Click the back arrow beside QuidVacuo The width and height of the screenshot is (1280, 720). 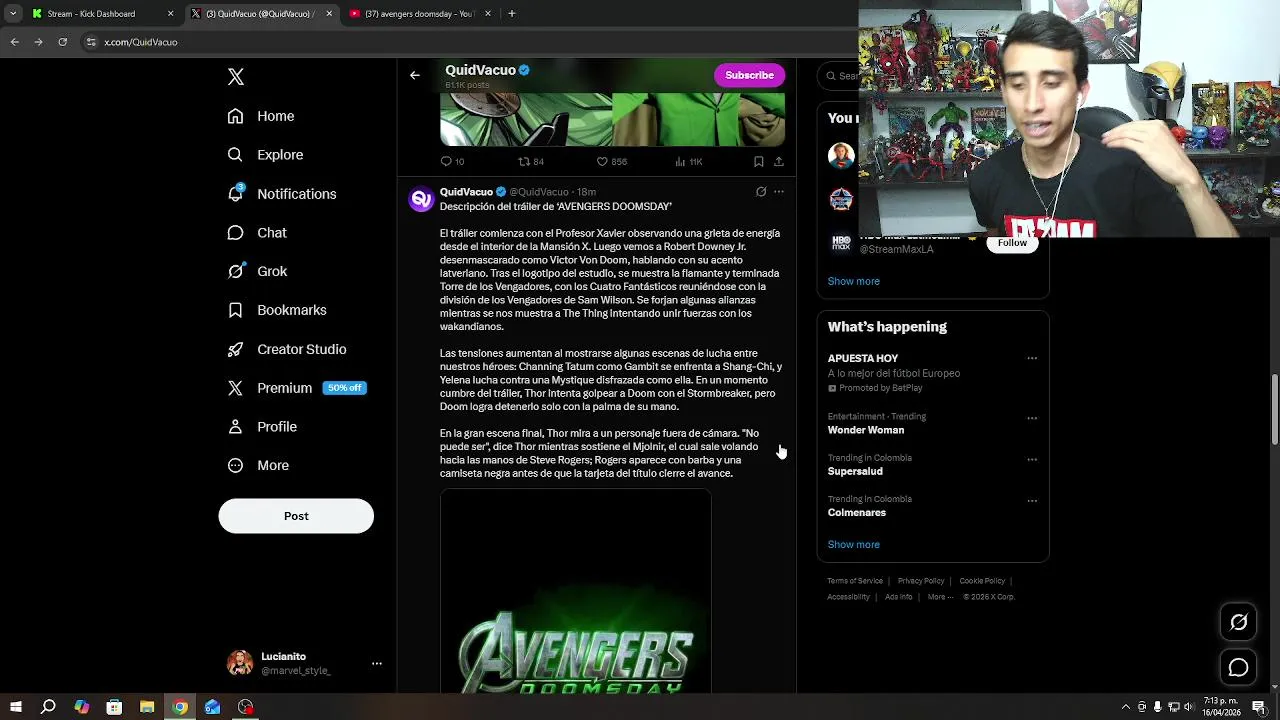(x=415, y=75)
